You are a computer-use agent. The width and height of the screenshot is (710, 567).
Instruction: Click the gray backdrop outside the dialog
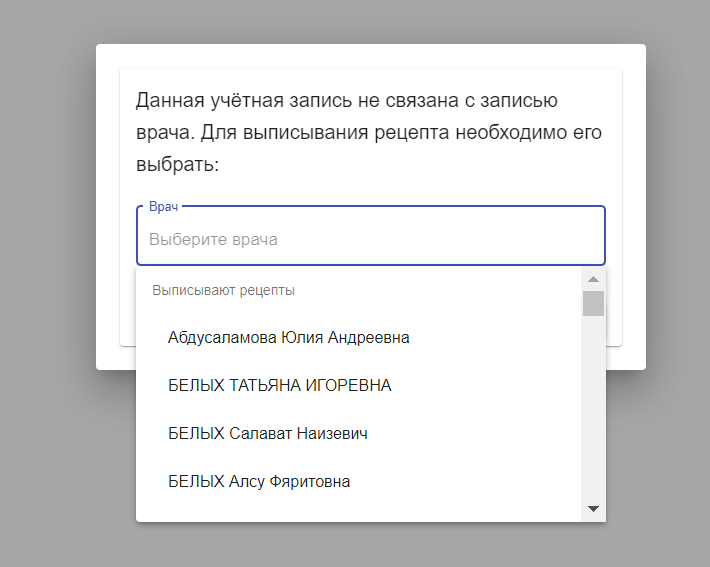pyautogui.click(x=45, y=272)
